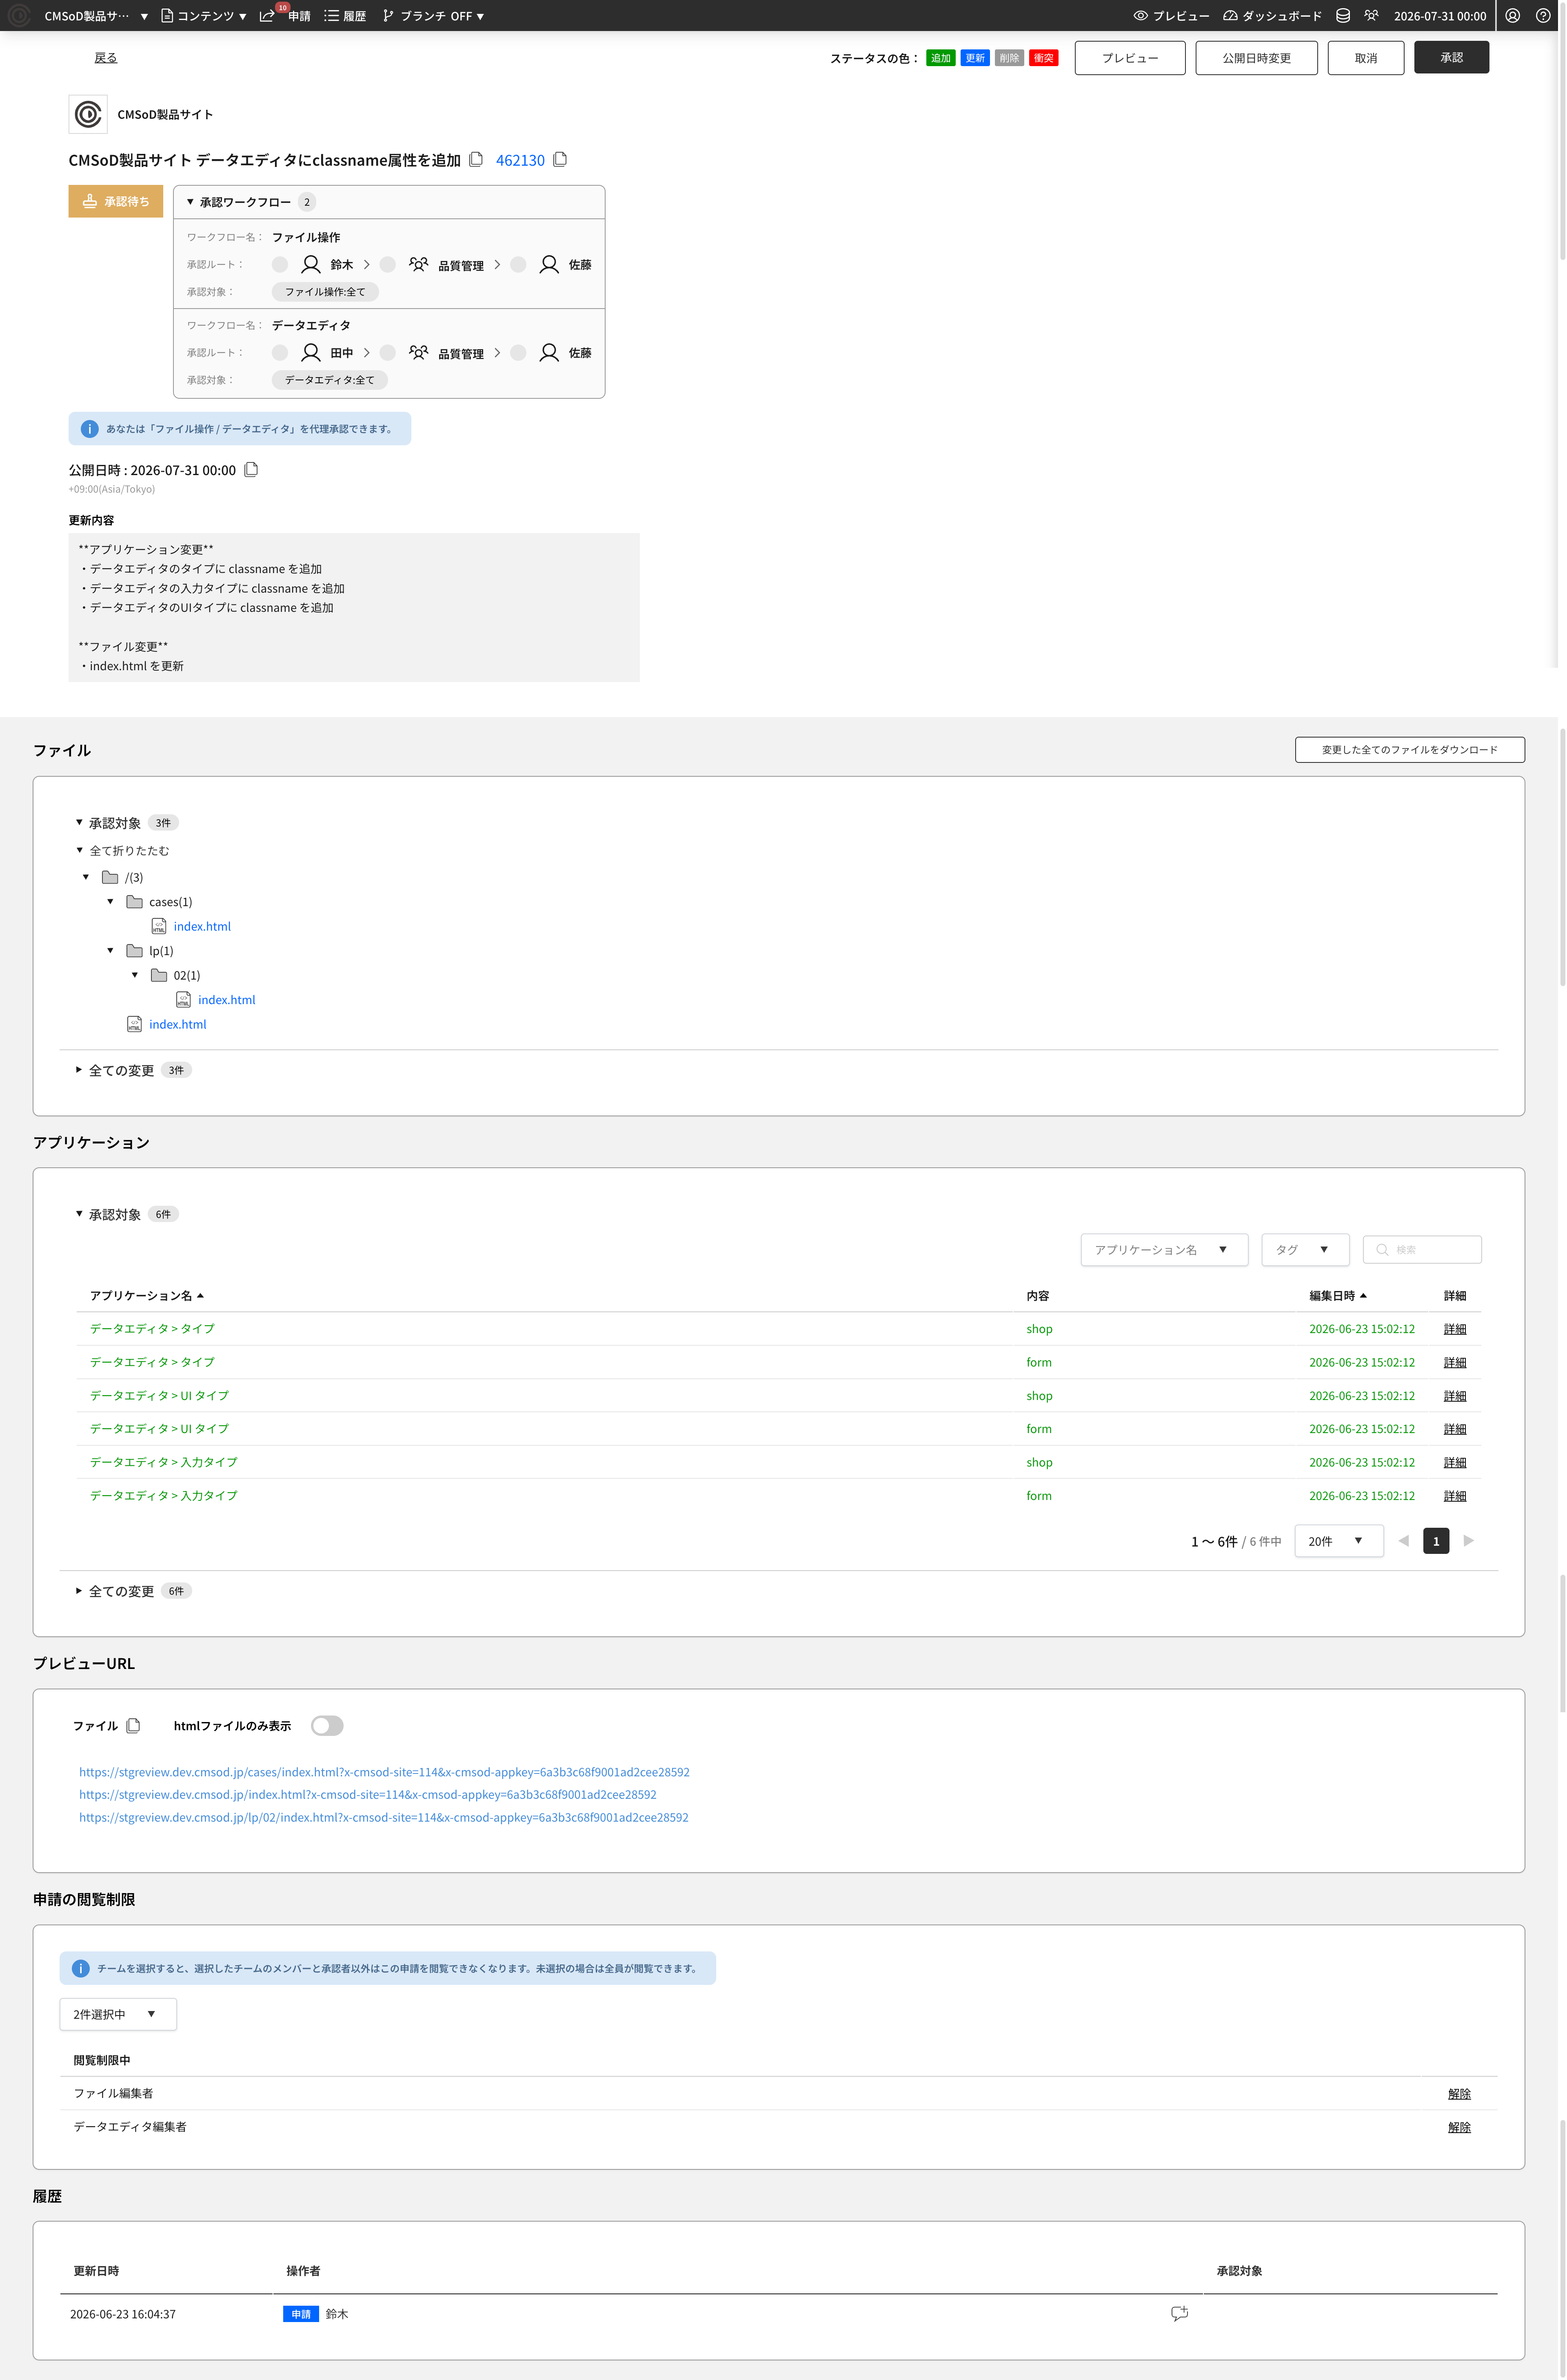Viewport: 1567px width, 2380px height.
Task: Copy request ID 462130 via copy icon
Action: pos(560,159)
